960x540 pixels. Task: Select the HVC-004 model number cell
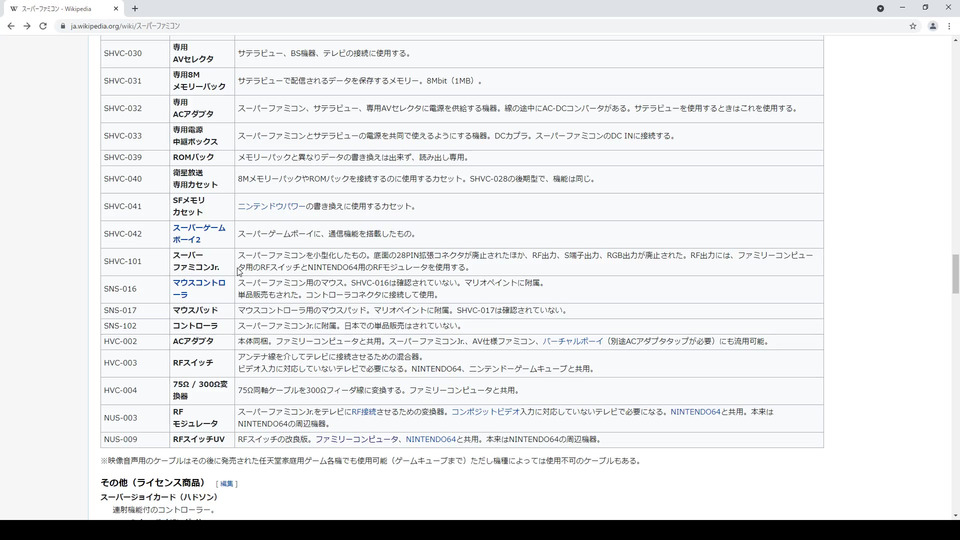(135, 390)
